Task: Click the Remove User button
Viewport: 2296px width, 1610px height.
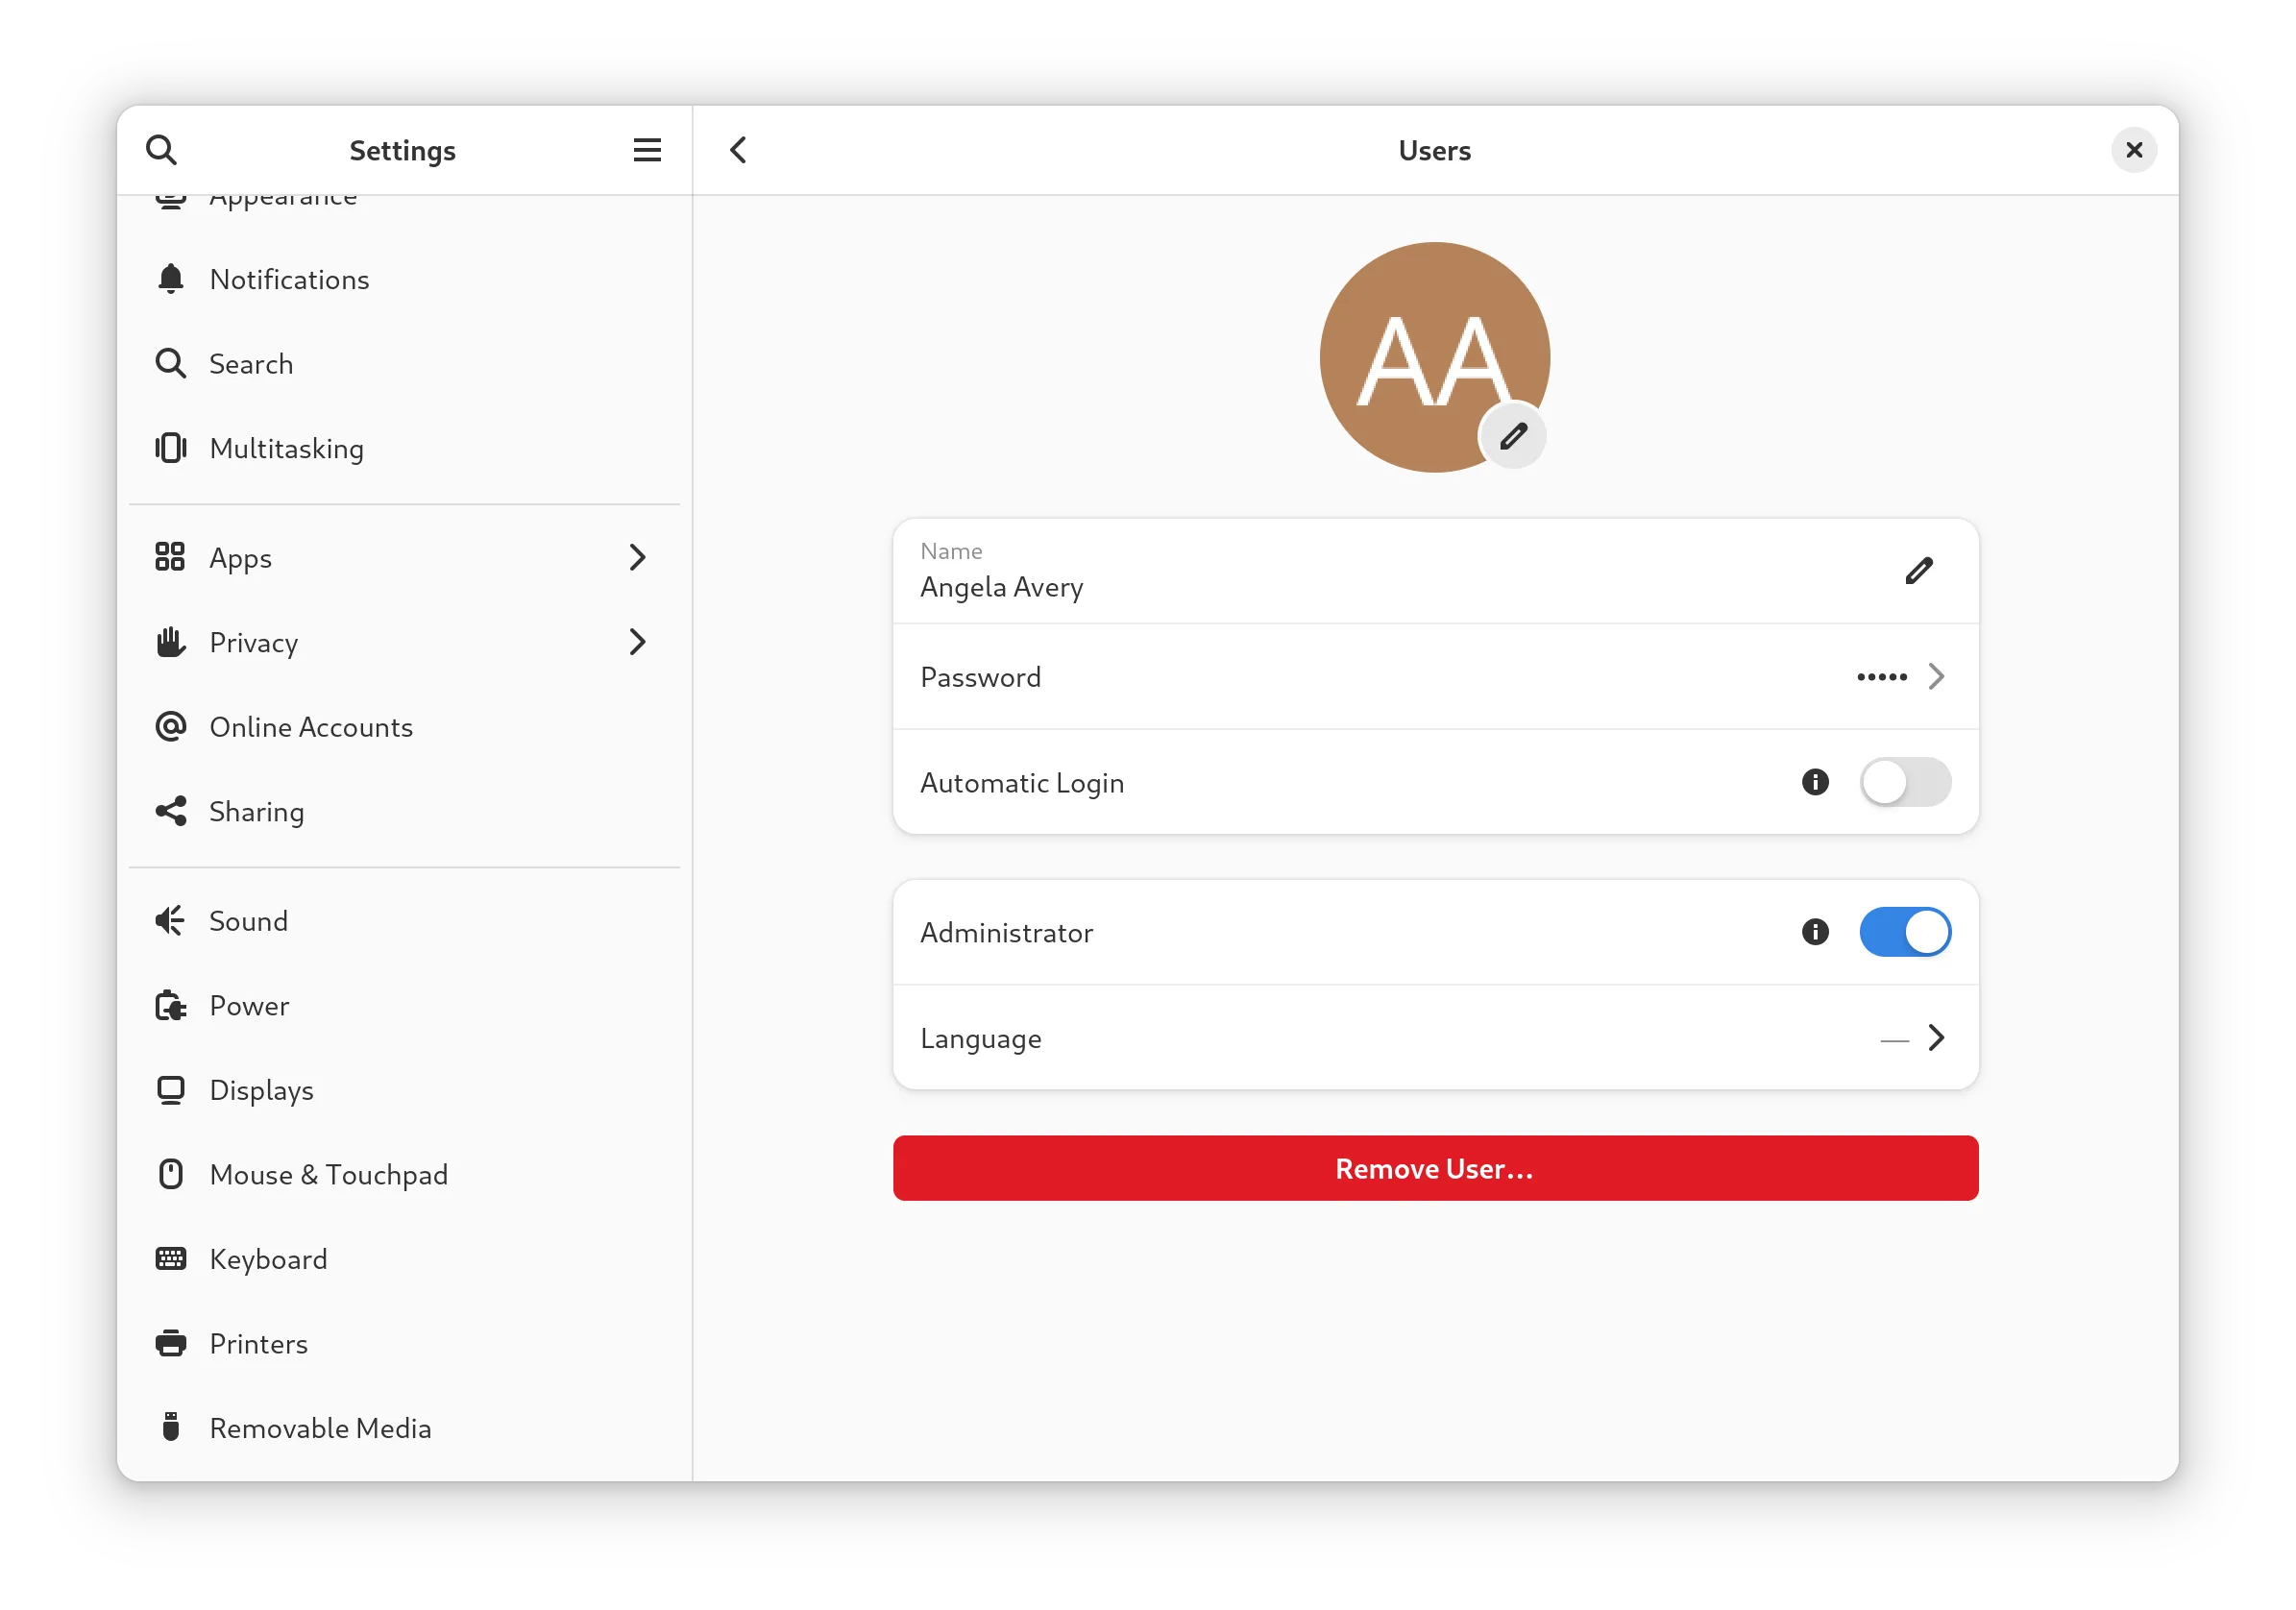Action: coord(1435,1168)
